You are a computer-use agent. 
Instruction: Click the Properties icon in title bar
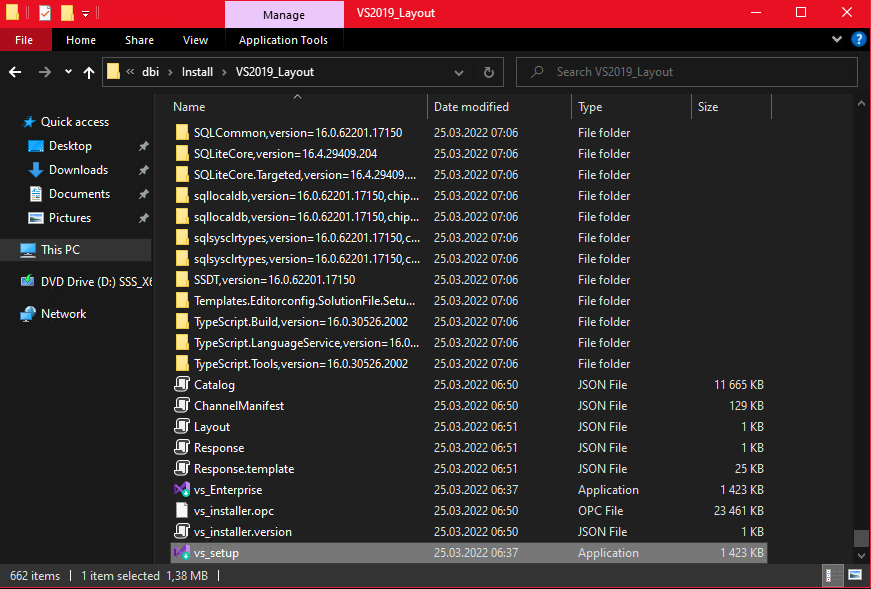click(45, 13)
